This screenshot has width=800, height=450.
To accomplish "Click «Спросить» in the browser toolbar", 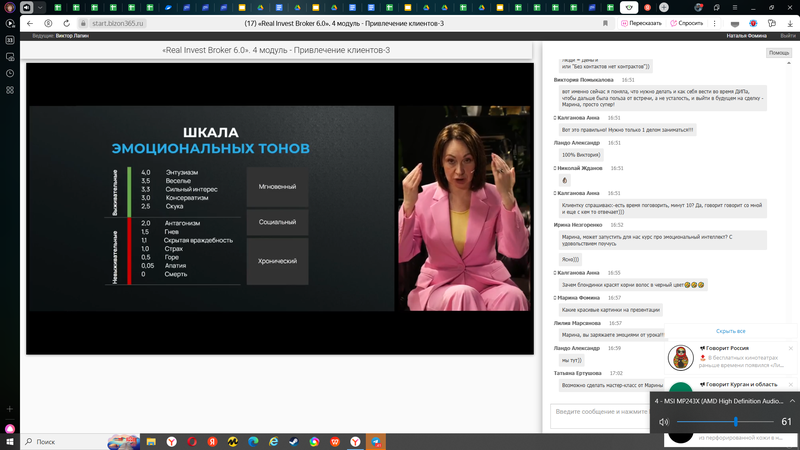I will (685, 23).
